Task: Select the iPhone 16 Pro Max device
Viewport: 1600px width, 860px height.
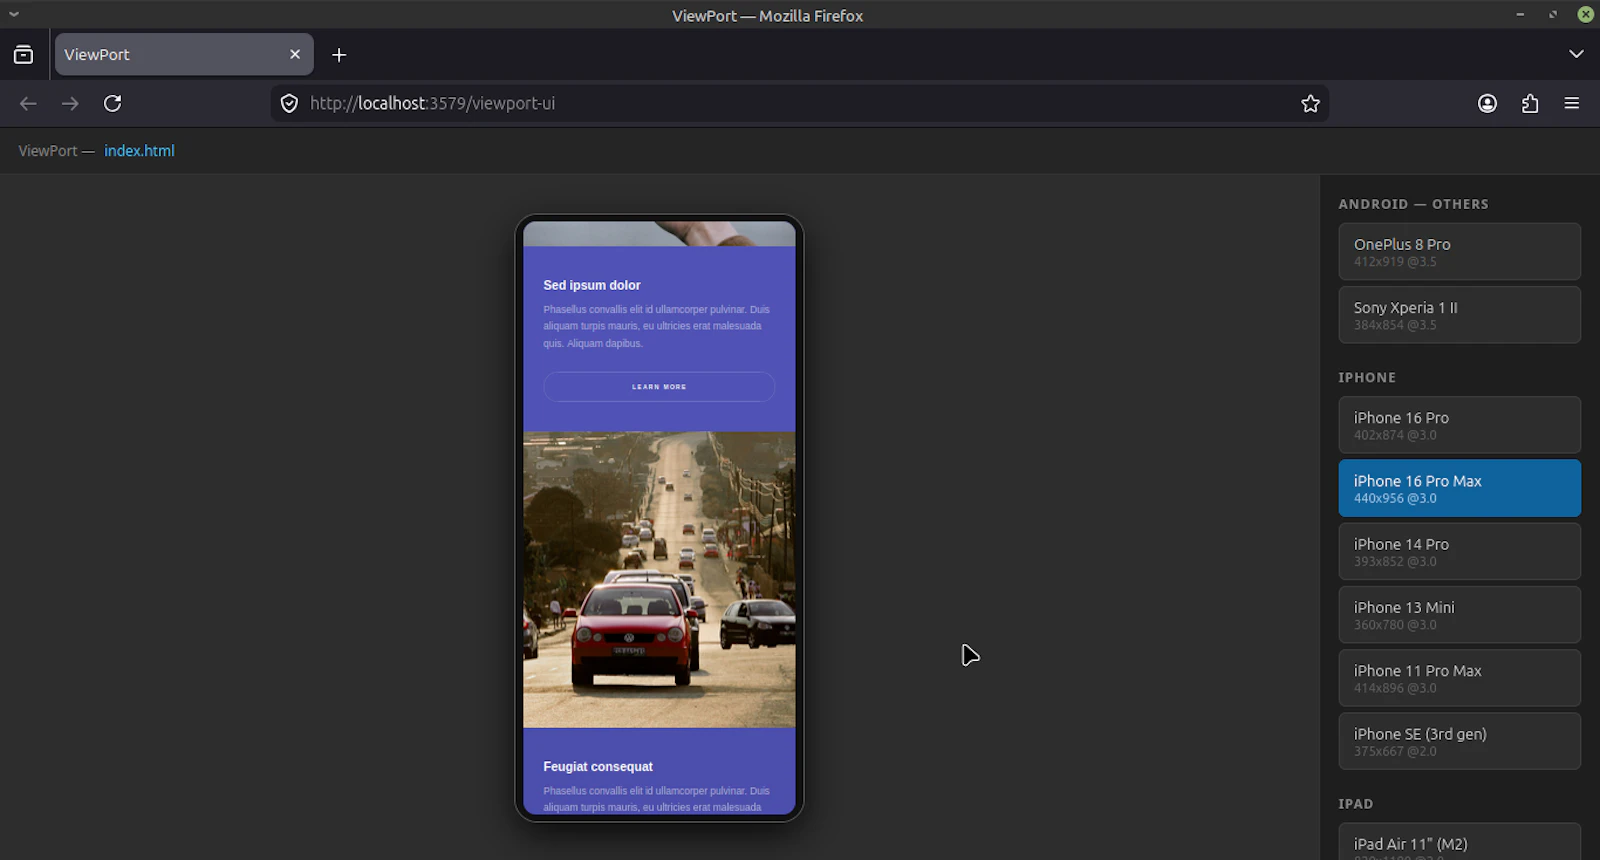Action: click(x=1459, y=488)
